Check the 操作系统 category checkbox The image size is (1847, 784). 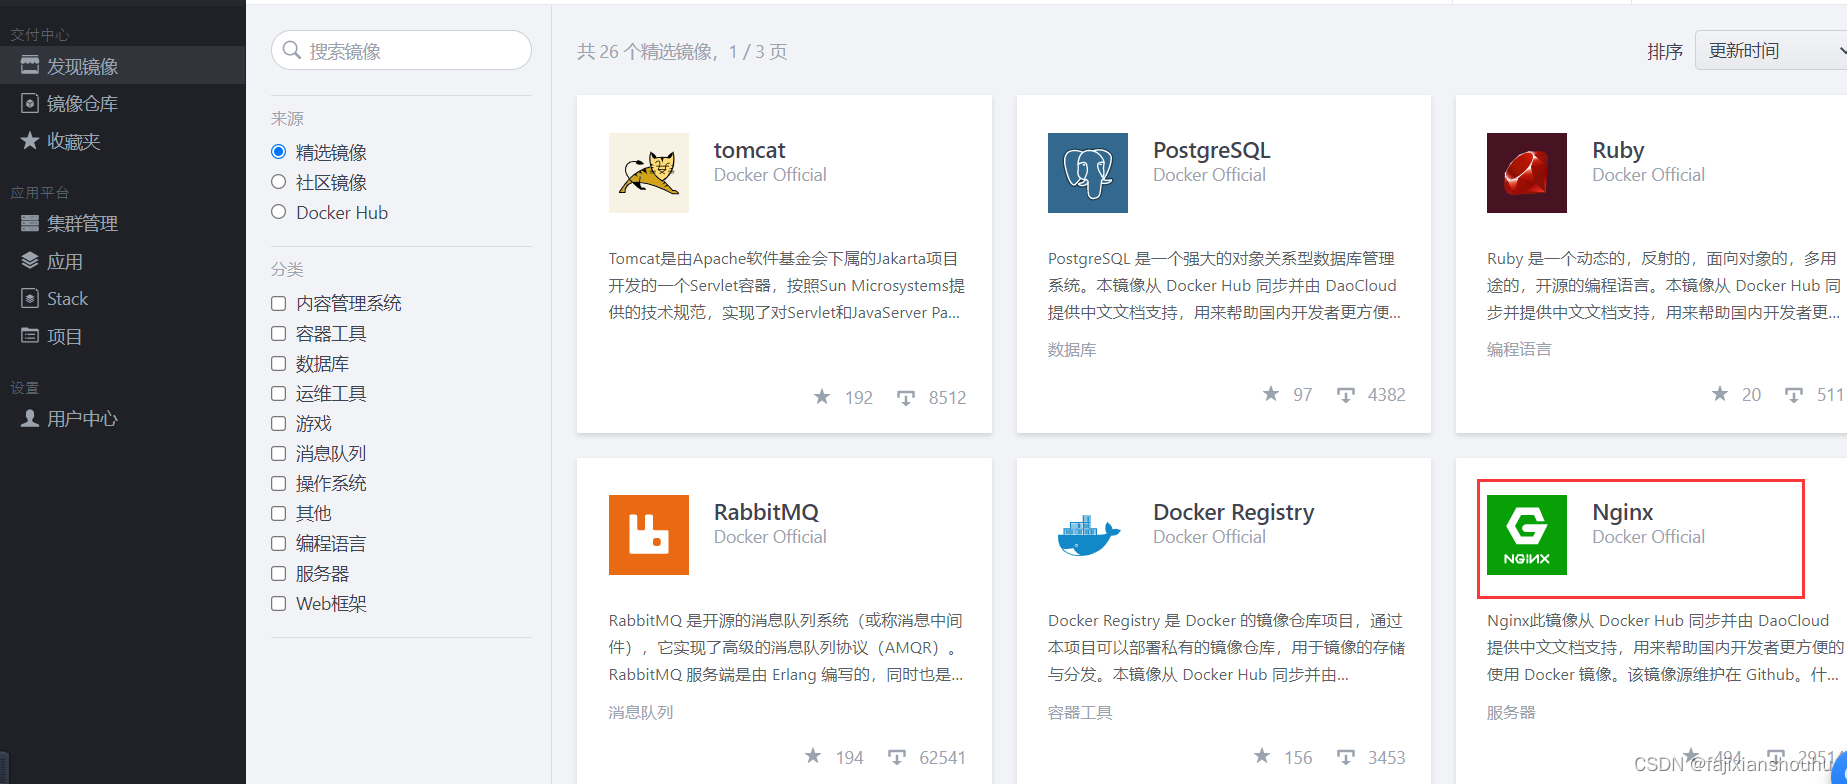[279, 483]
